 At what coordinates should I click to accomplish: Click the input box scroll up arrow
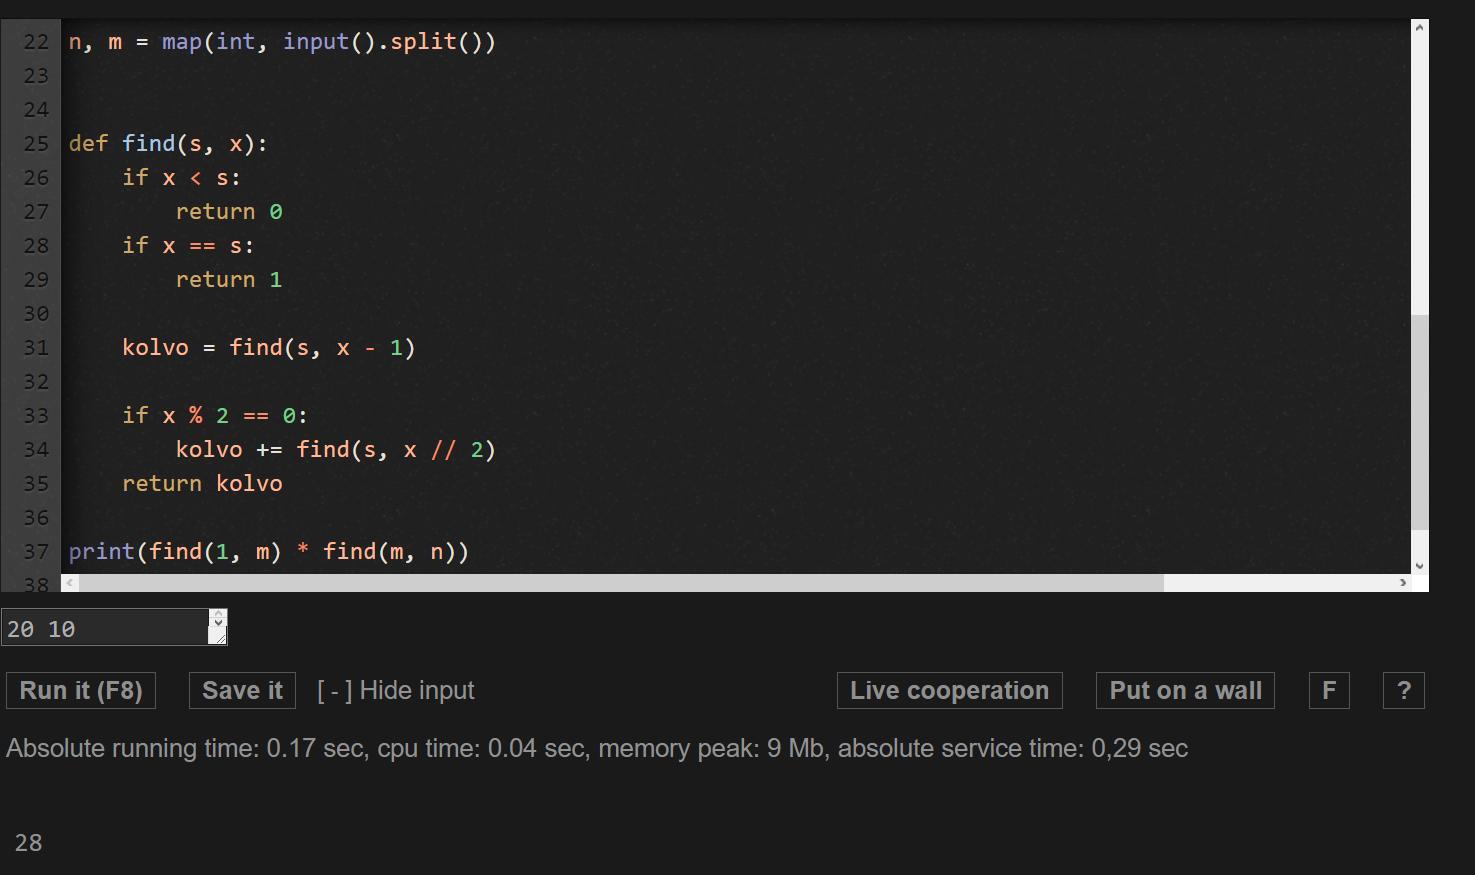(218, 617)
